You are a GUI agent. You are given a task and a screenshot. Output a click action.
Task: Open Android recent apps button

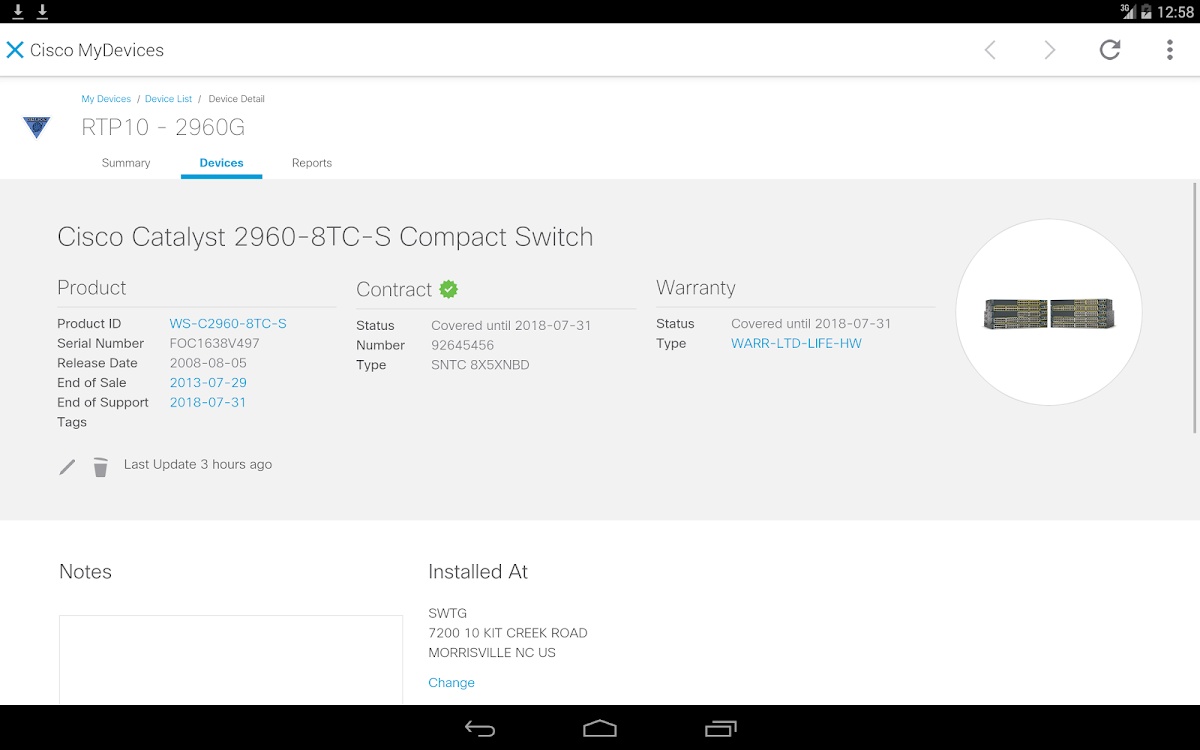pyautogui.click(x=720, y=728)
